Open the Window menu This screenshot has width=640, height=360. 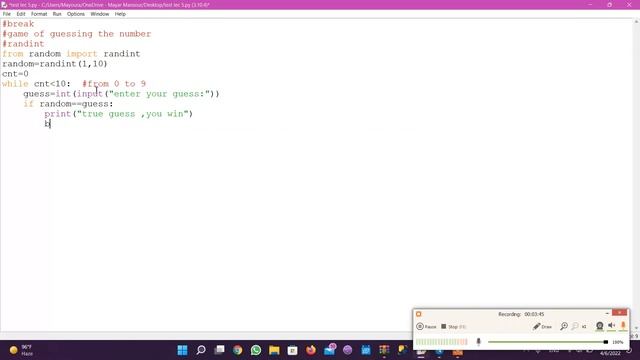(100, 14)
